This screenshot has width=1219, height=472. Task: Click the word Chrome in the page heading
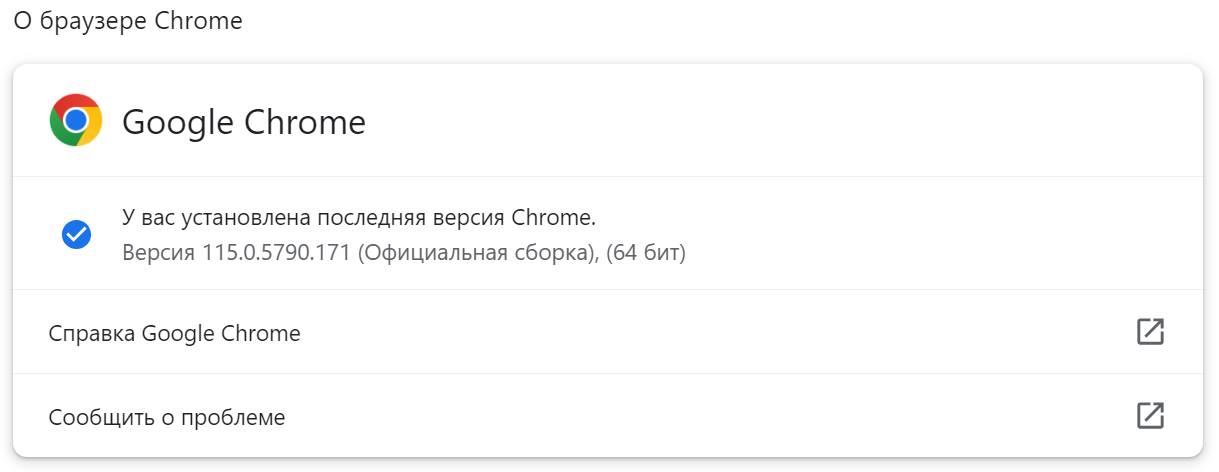(199, 21)
